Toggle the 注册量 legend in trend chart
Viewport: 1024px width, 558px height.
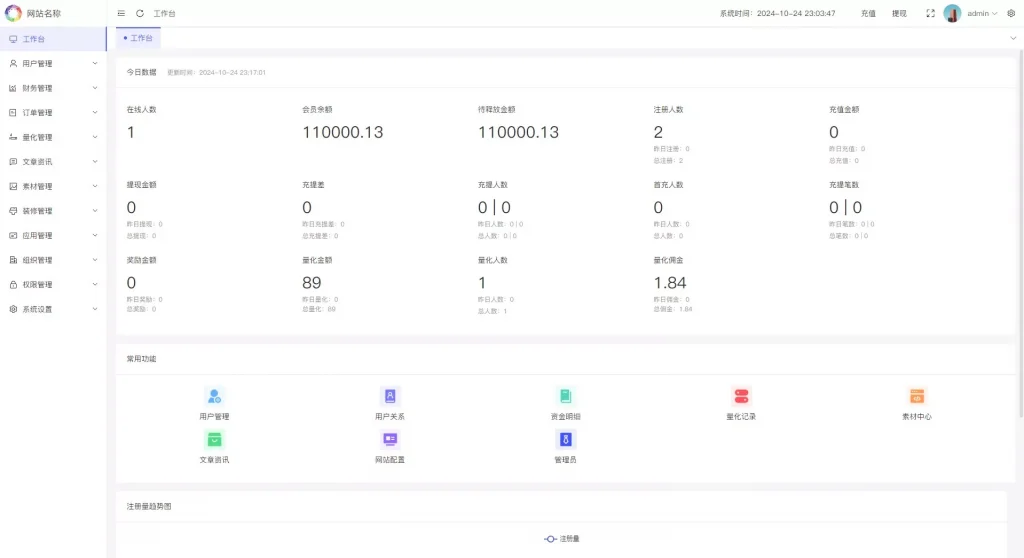[562, 539]
